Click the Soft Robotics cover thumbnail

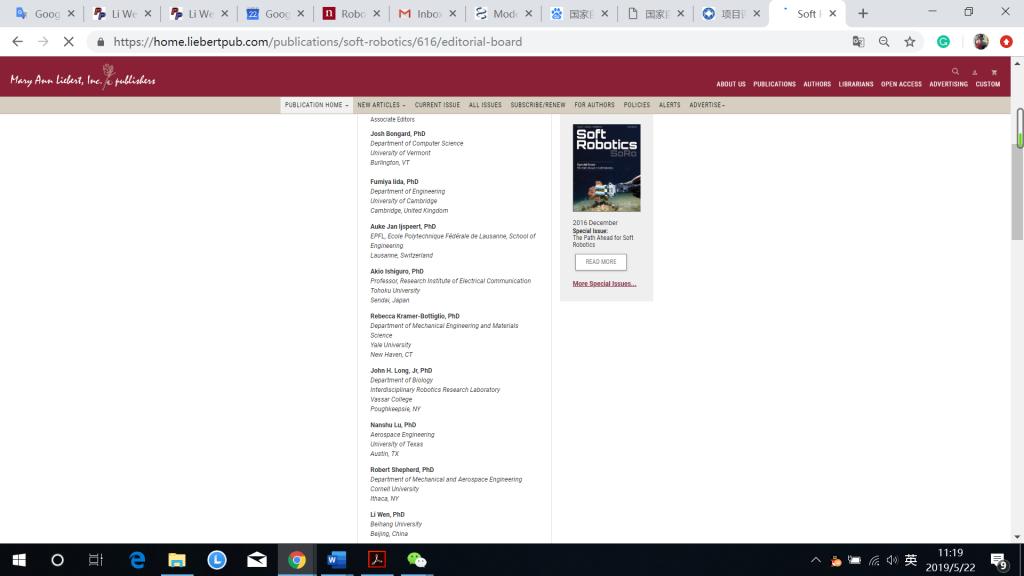click(606, 168)
